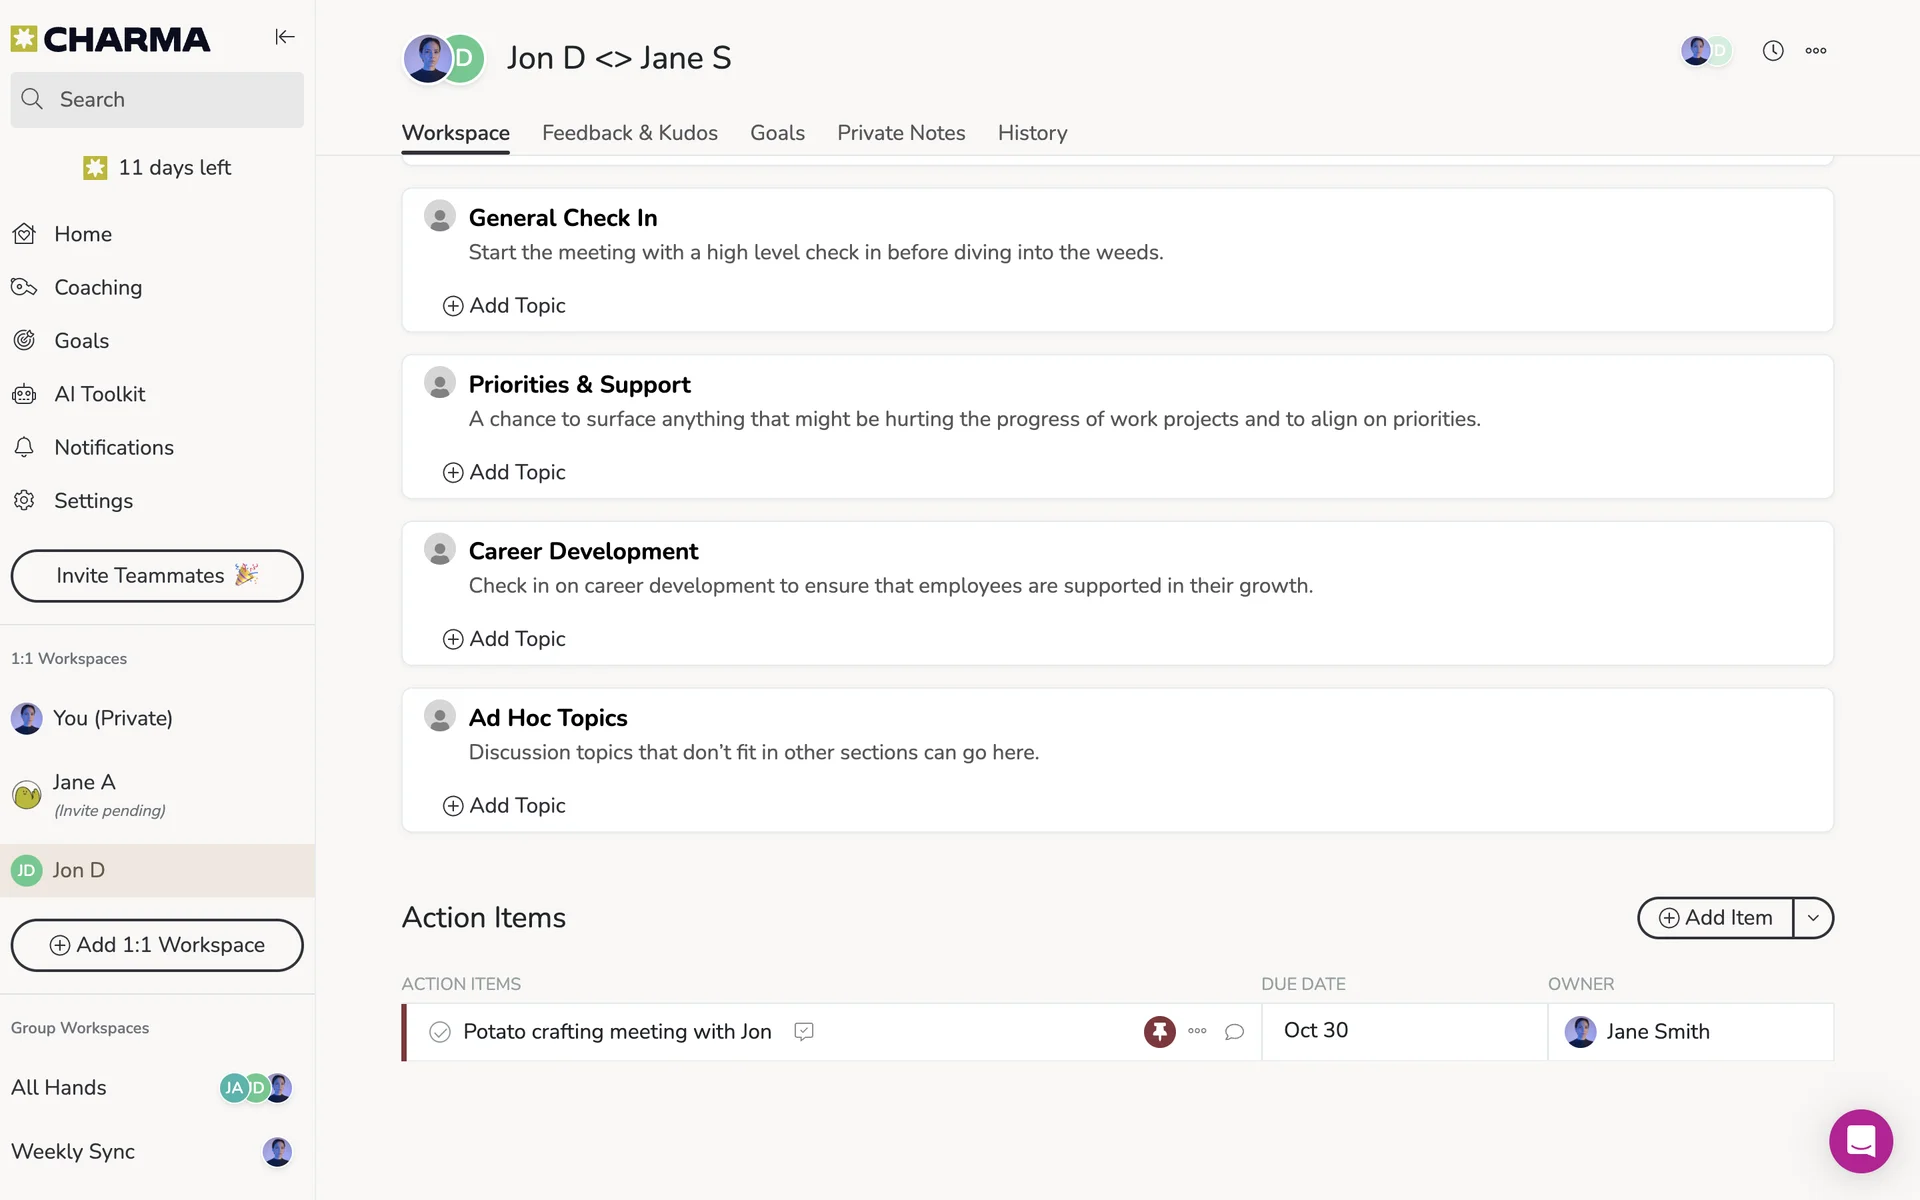
Task: Open the All Hands group workspace
Action: coord(59,1087)
